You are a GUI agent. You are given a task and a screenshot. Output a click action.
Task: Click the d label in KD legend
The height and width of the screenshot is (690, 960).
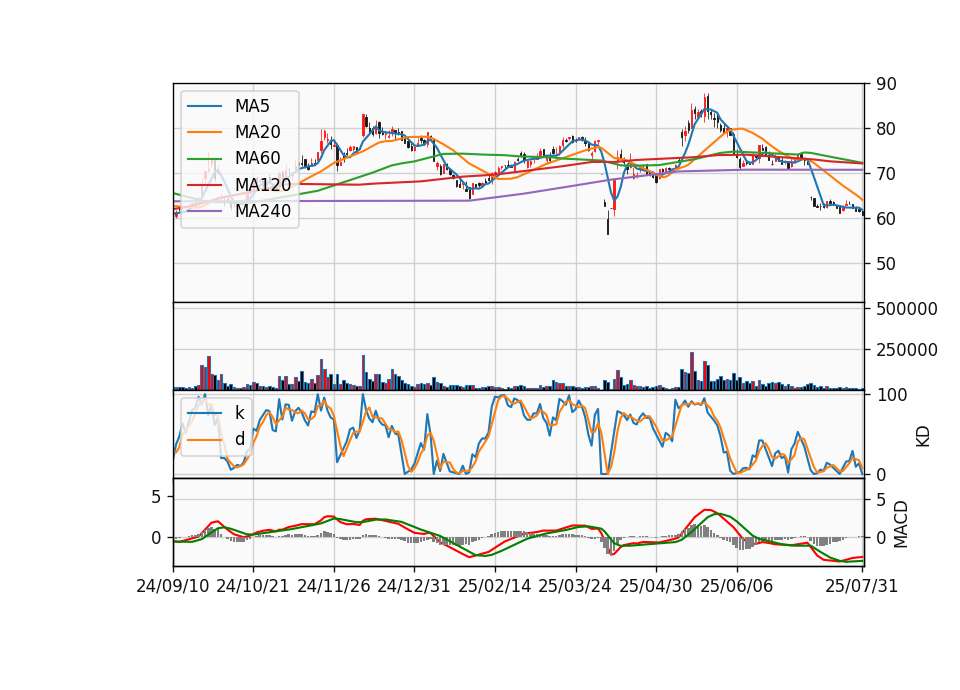239,439
